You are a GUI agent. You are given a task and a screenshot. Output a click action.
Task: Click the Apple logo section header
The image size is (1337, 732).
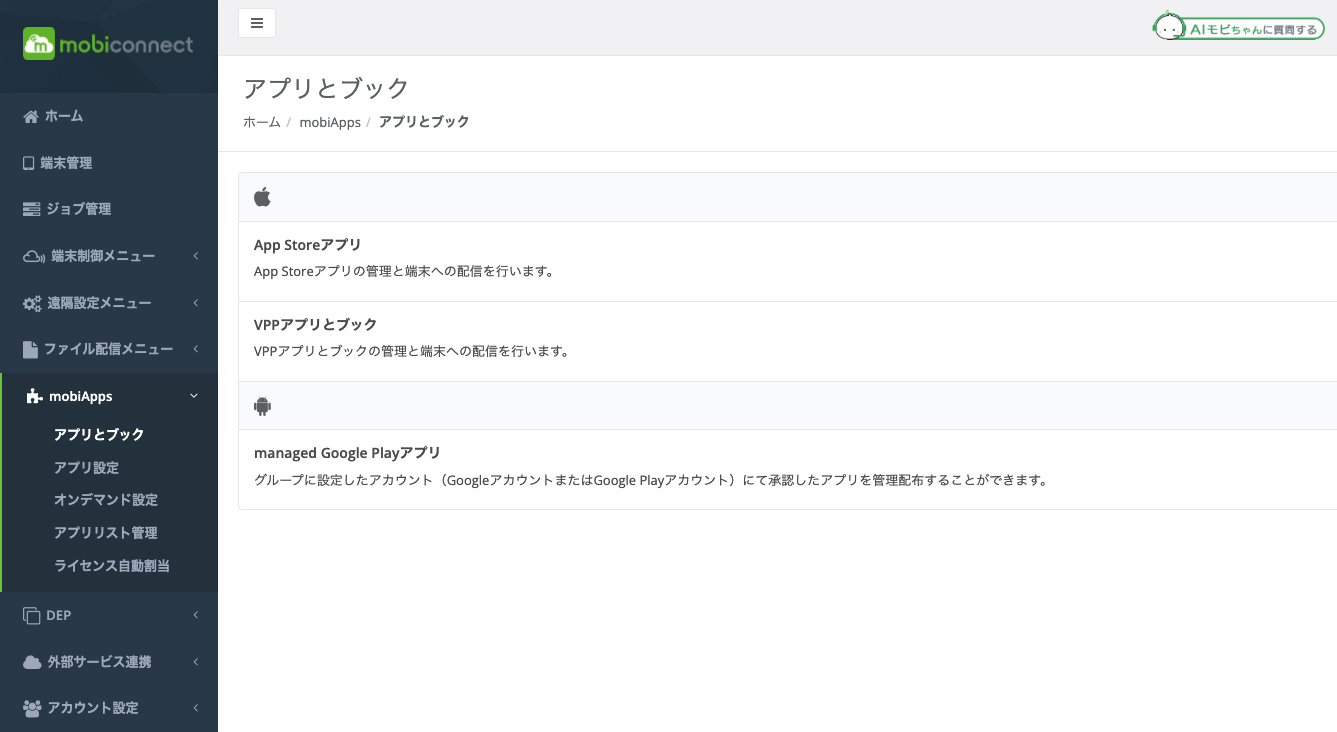(x=262, y=196)
